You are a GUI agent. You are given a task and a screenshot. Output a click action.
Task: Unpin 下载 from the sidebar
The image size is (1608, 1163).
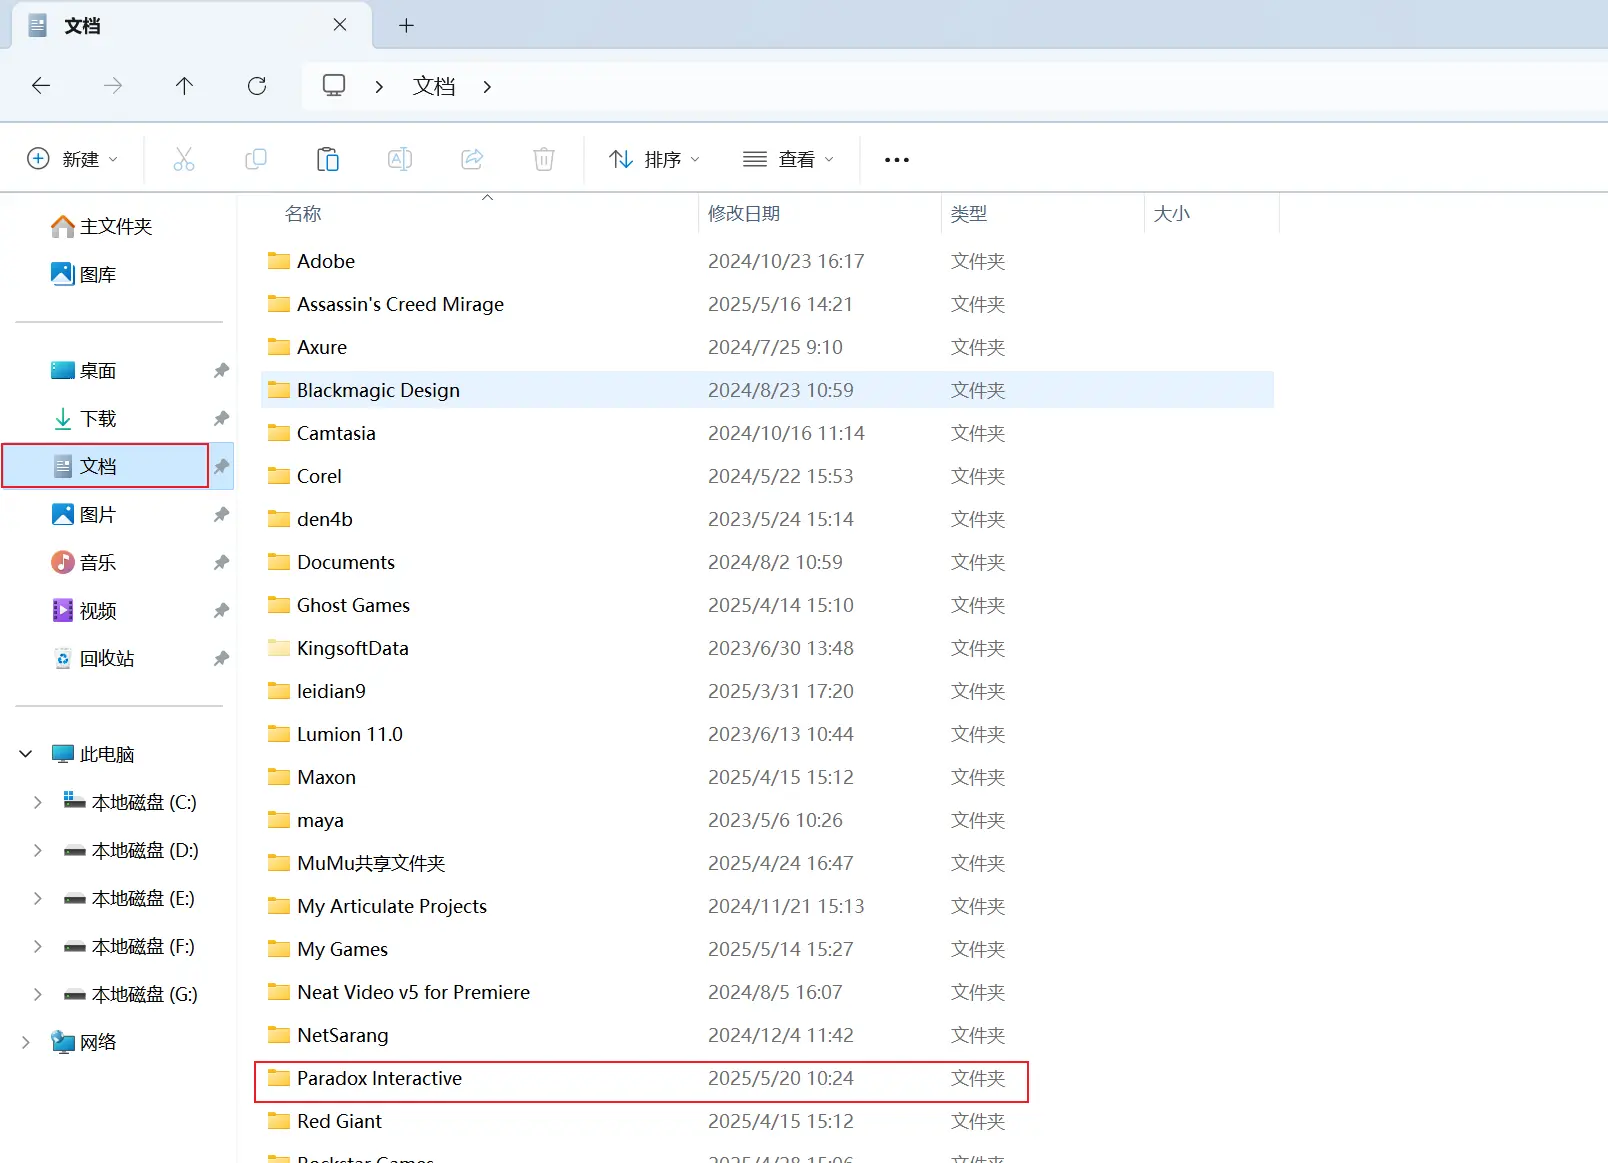point(221,419)
